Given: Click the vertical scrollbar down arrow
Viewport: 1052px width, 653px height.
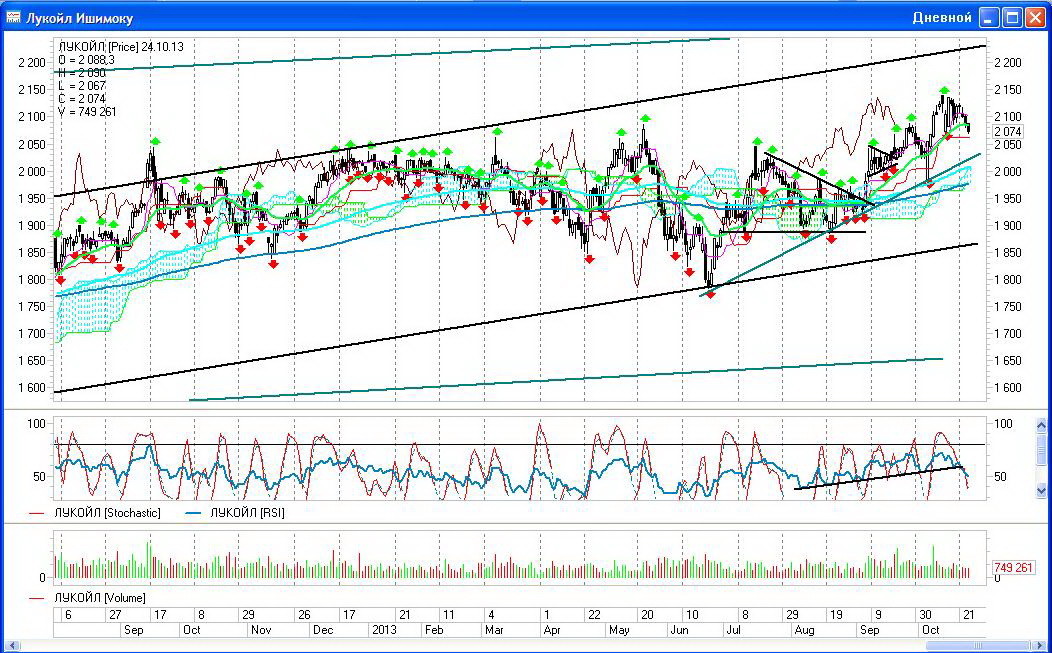Looking at the screenshot, I should pos(1043,490).
